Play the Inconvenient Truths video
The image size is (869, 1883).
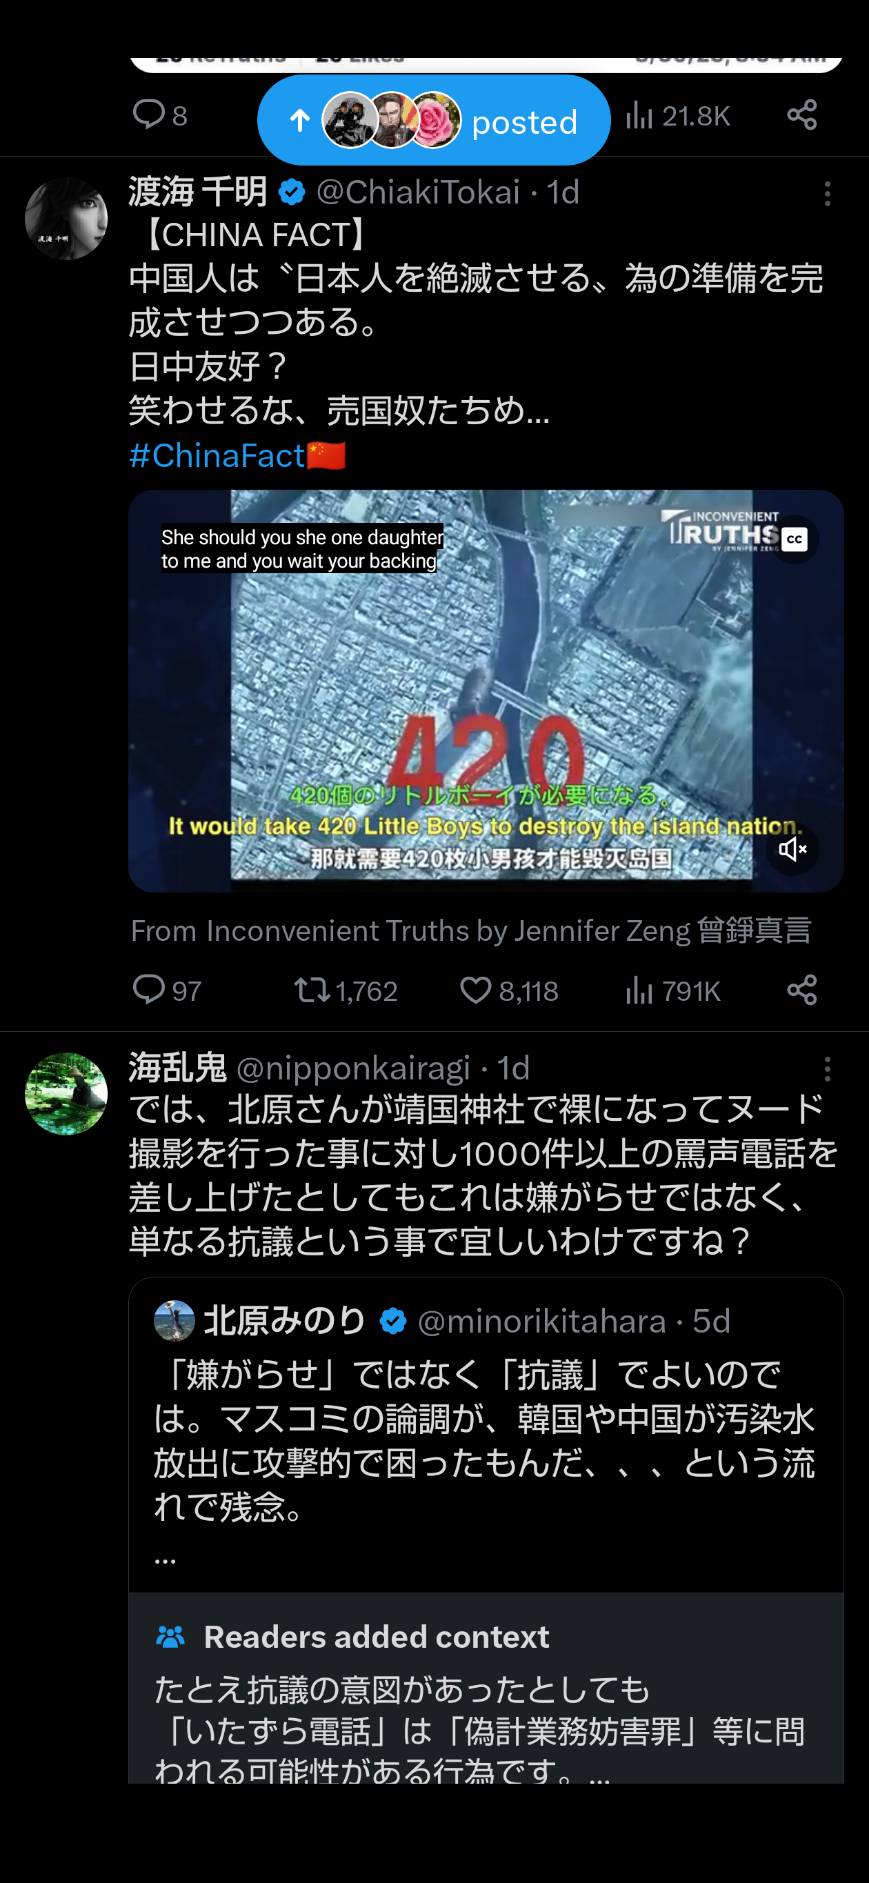pos(486,690)
